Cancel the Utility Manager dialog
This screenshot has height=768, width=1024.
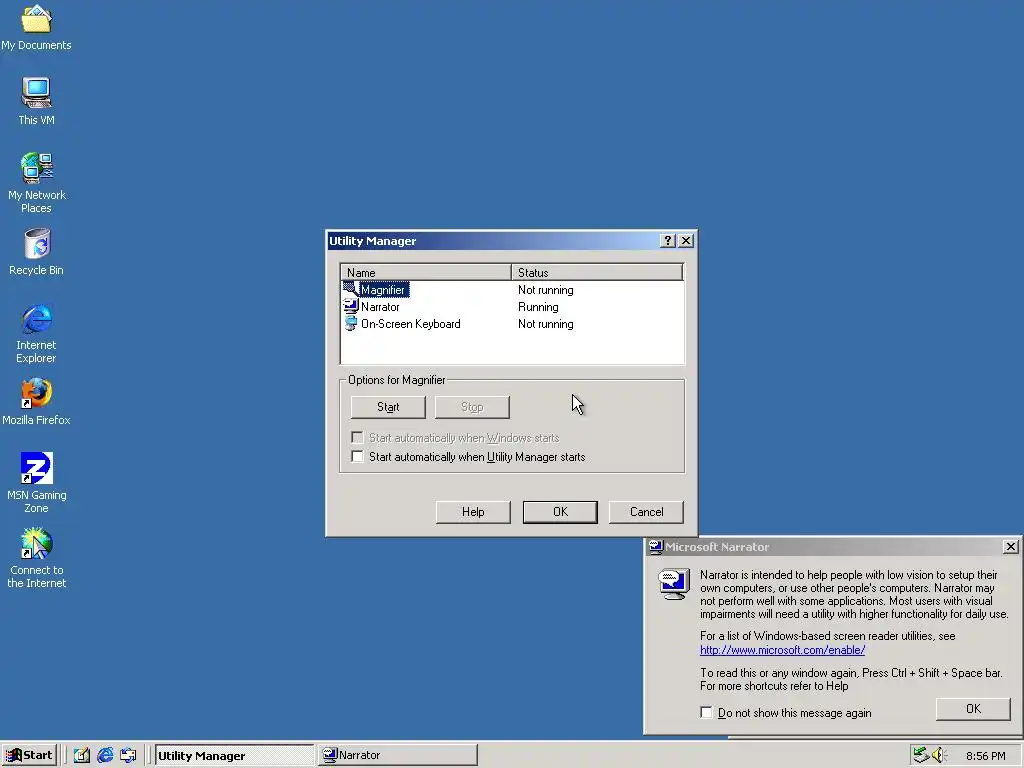point(647,512)
